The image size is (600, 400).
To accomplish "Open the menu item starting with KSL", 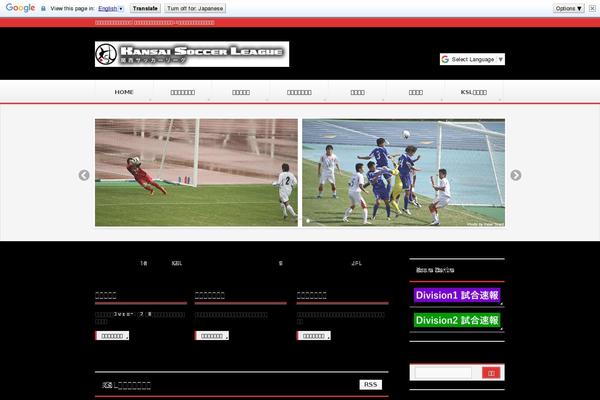I will (x=474, y=92).
